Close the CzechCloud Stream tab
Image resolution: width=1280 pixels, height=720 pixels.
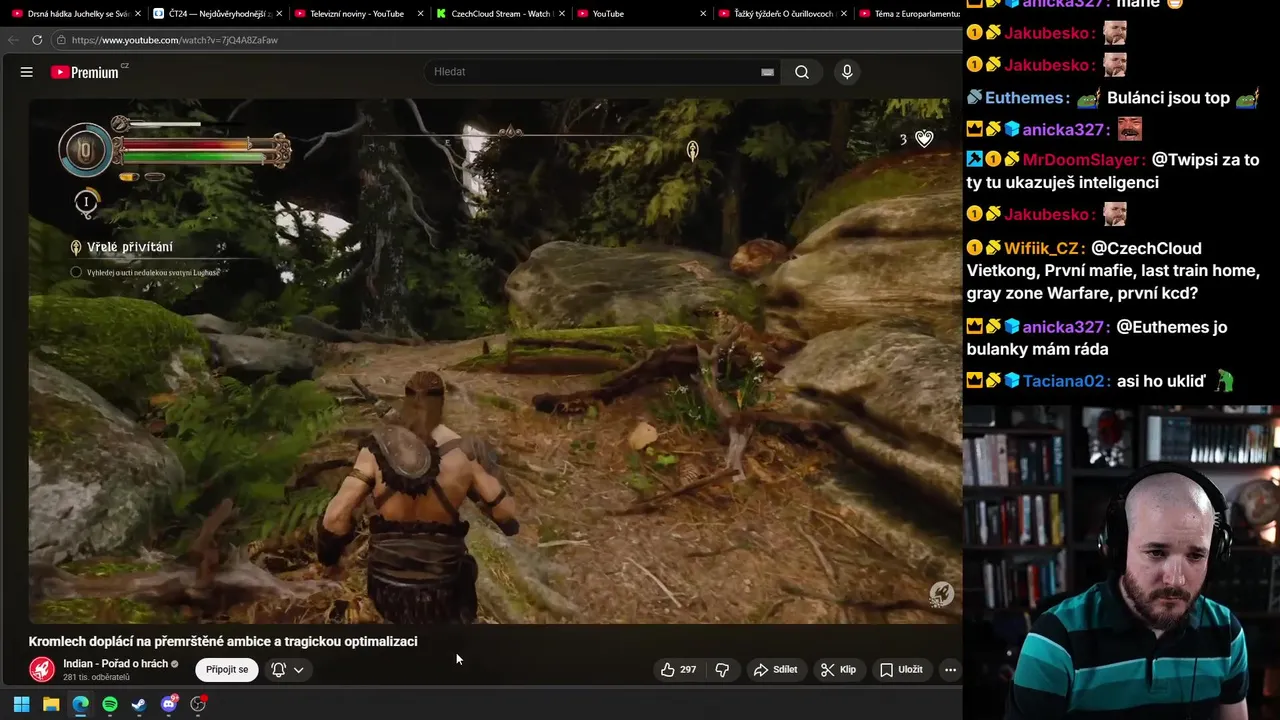pyautogui.click(x=562, y=14)
